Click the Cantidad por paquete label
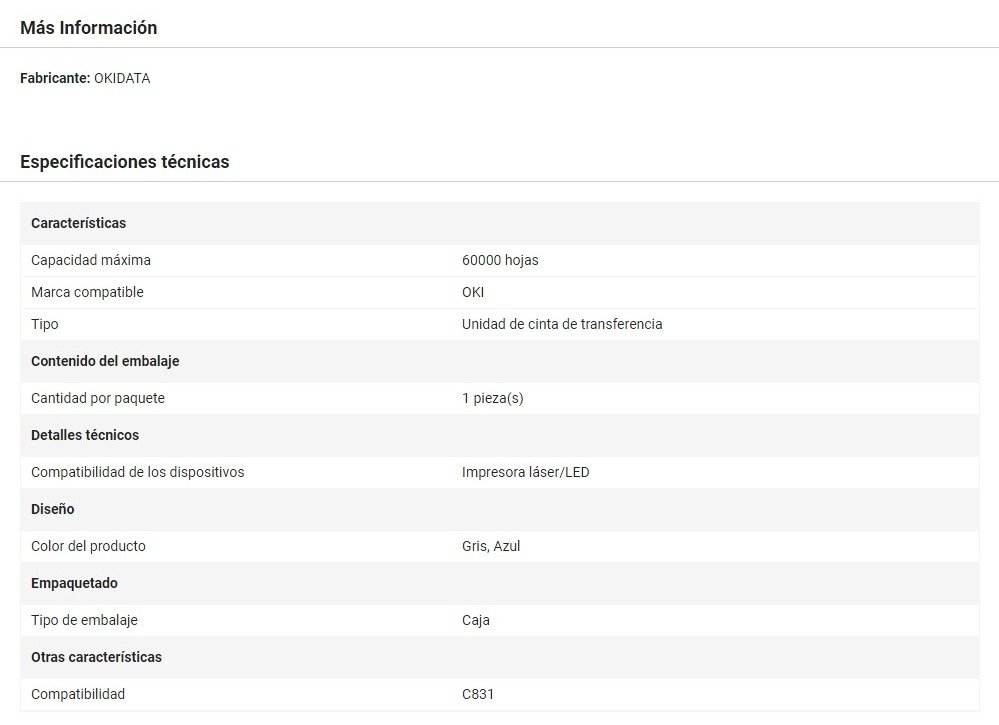The width and height of the screenshot is (999, 725). coord(98,398)
